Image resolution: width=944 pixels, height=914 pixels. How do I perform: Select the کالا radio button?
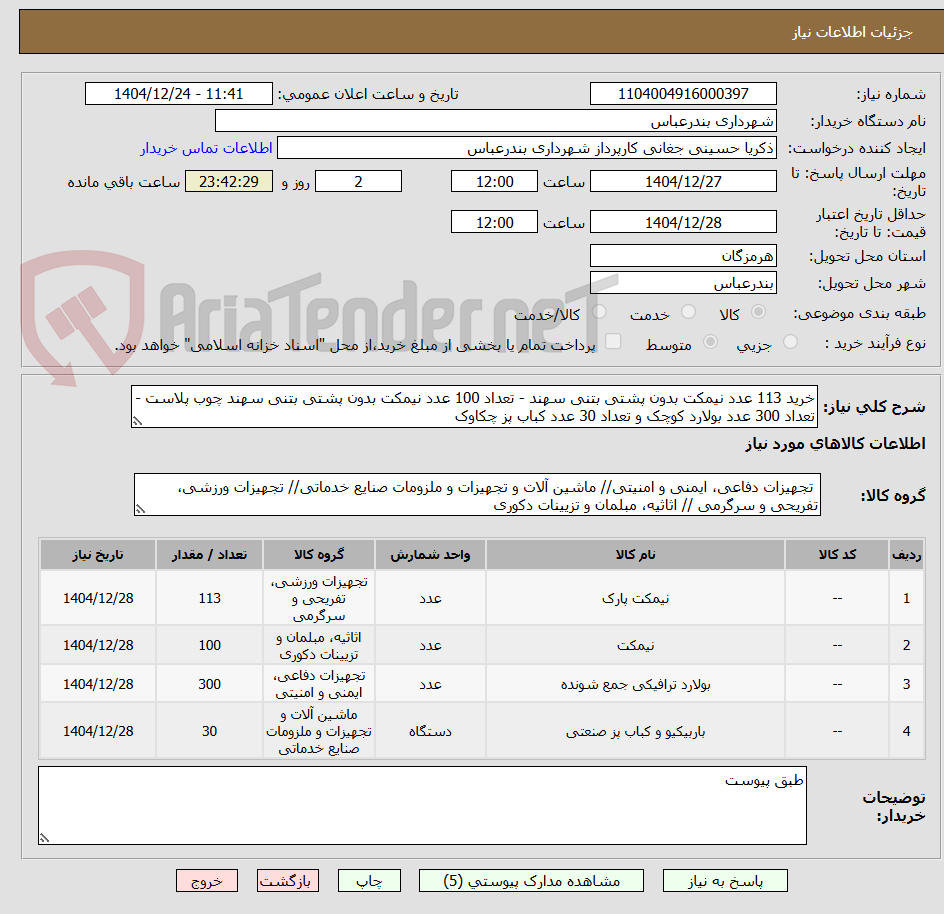coord(758,312)
